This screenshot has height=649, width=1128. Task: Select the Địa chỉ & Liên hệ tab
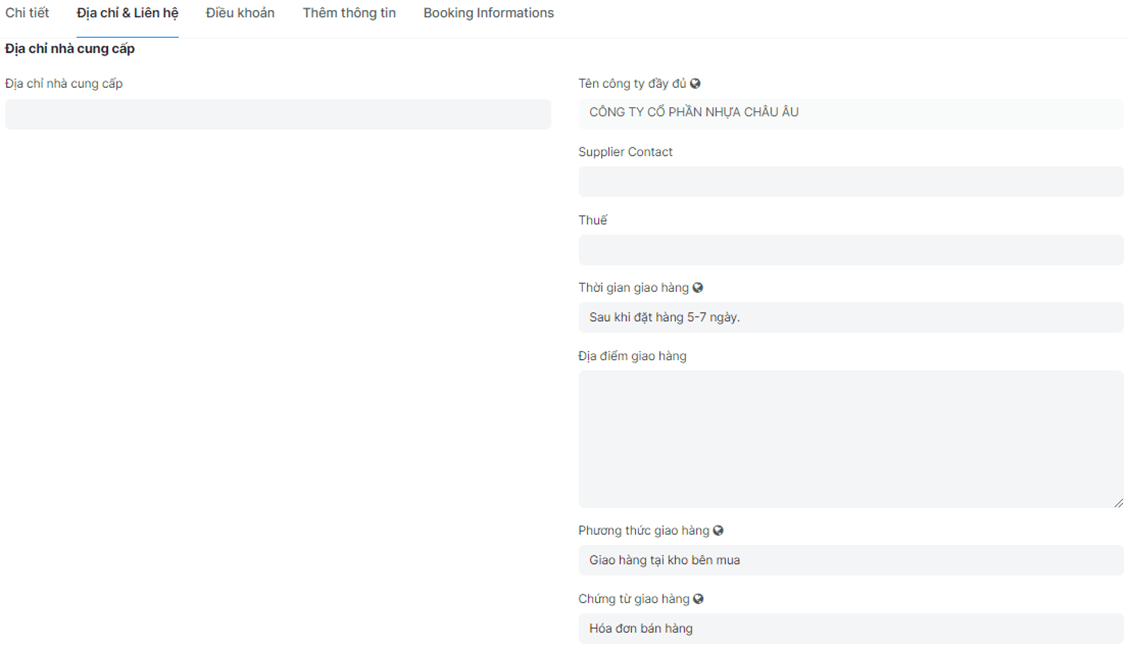[x=127, y=13]
